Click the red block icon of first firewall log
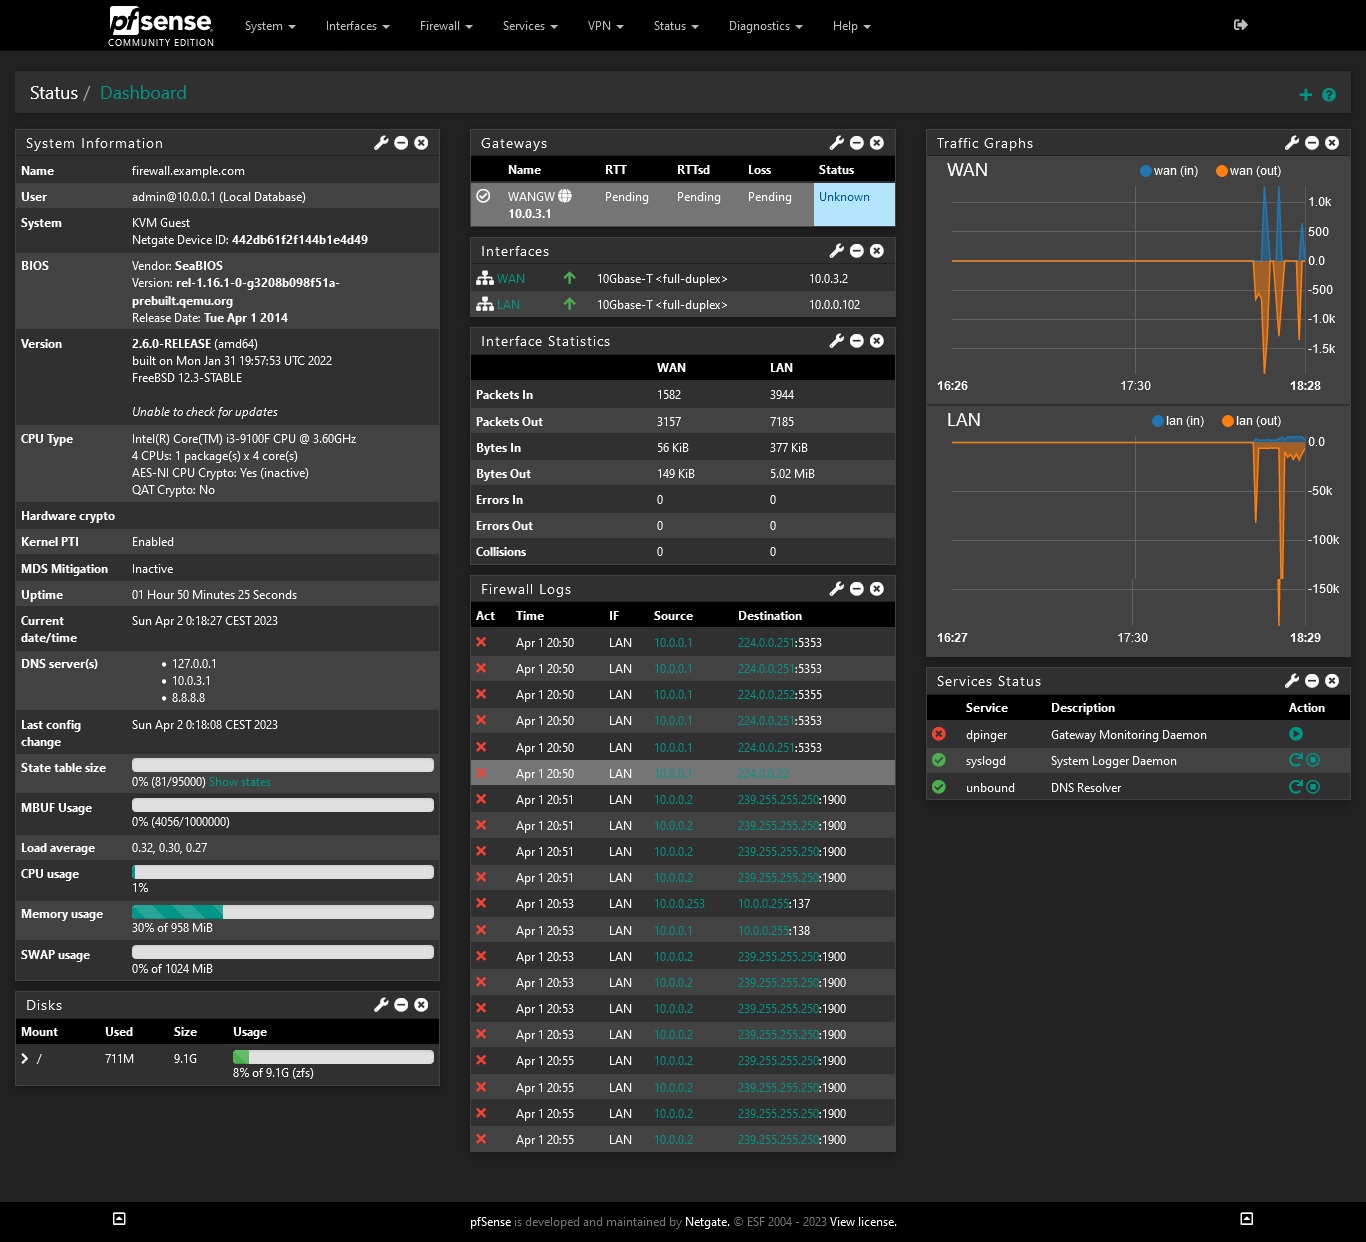The height and width of the screenshot is (1242, 1366). click(481, 643)
